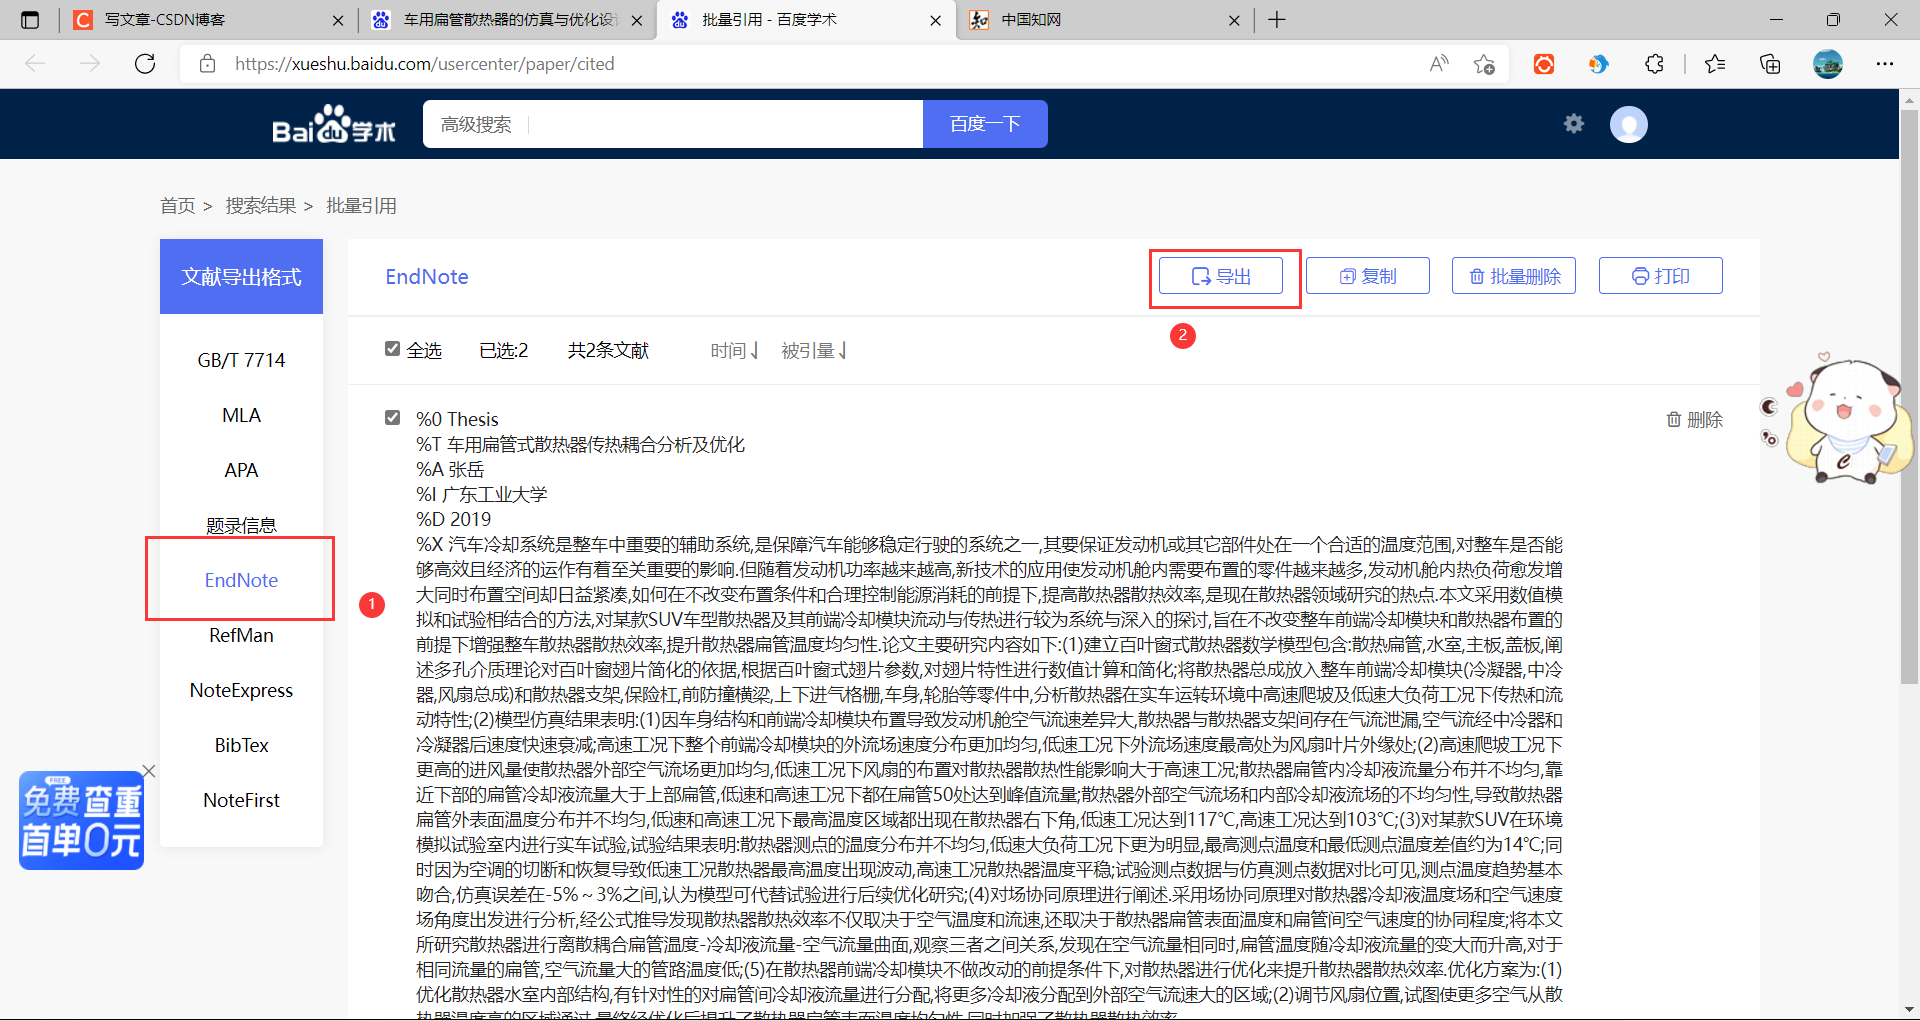Sort results by 时间 descending
1920x1021 pixels.
pyautogui.click(x=733, y=350)
